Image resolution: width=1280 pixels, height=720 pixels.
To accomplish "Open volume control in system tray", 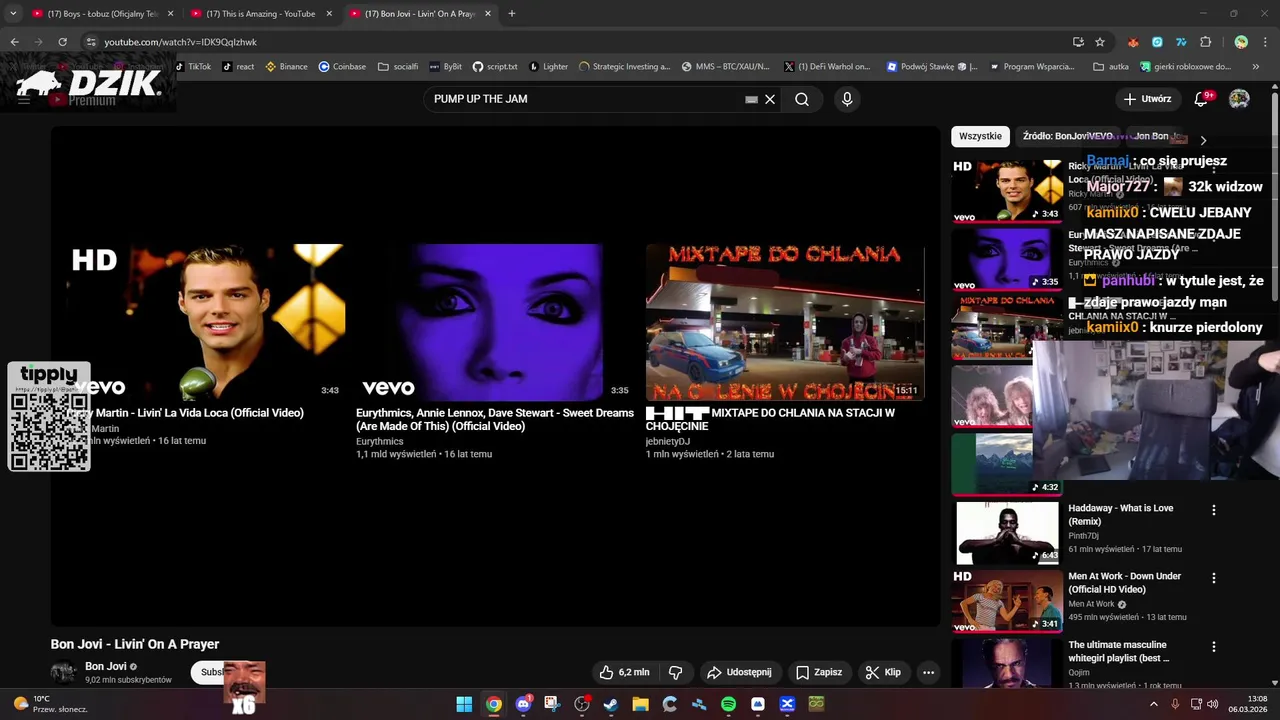I will (x=1214, y=704).
